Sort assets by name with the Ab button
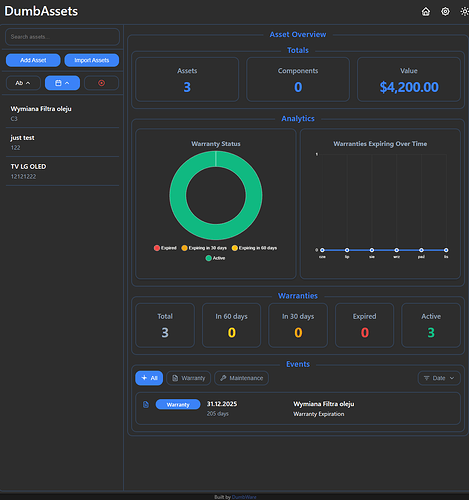Viewport: 469px width, 500px height. (x=23, y=83)
